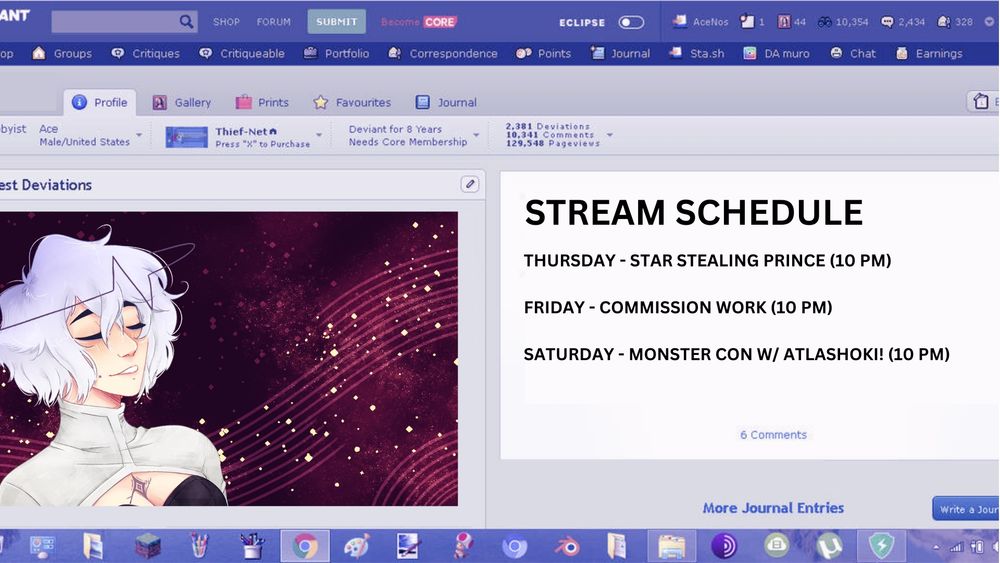Switch to the Profile tab

point(99,102)
